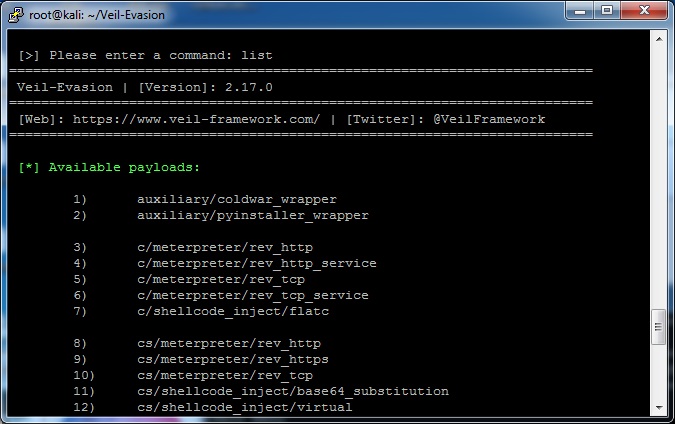
Task: Click the c/shellcode_inject/flatc payload line
Action: (x=233, y=311)
